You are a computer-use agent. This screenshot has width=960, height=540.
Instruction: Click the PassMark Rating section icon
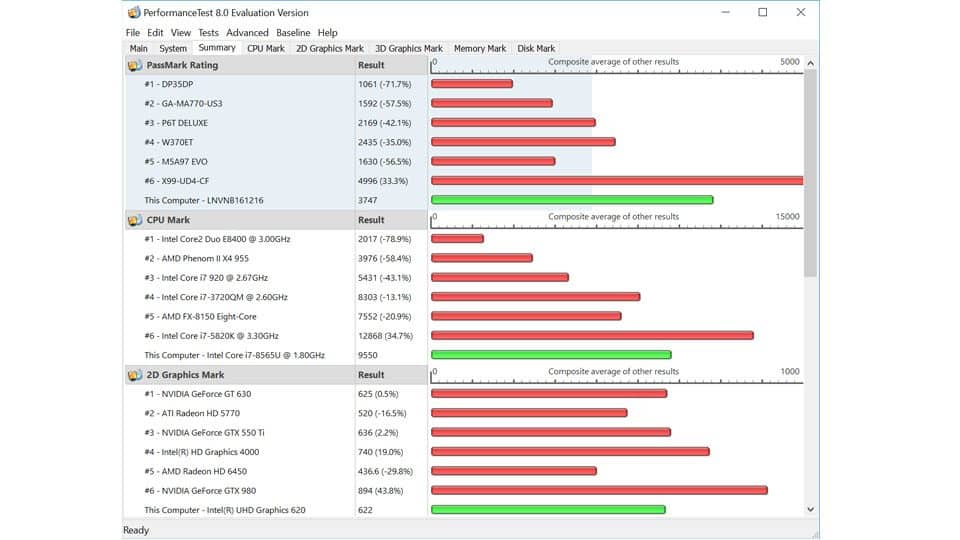(x=135, y=65)
